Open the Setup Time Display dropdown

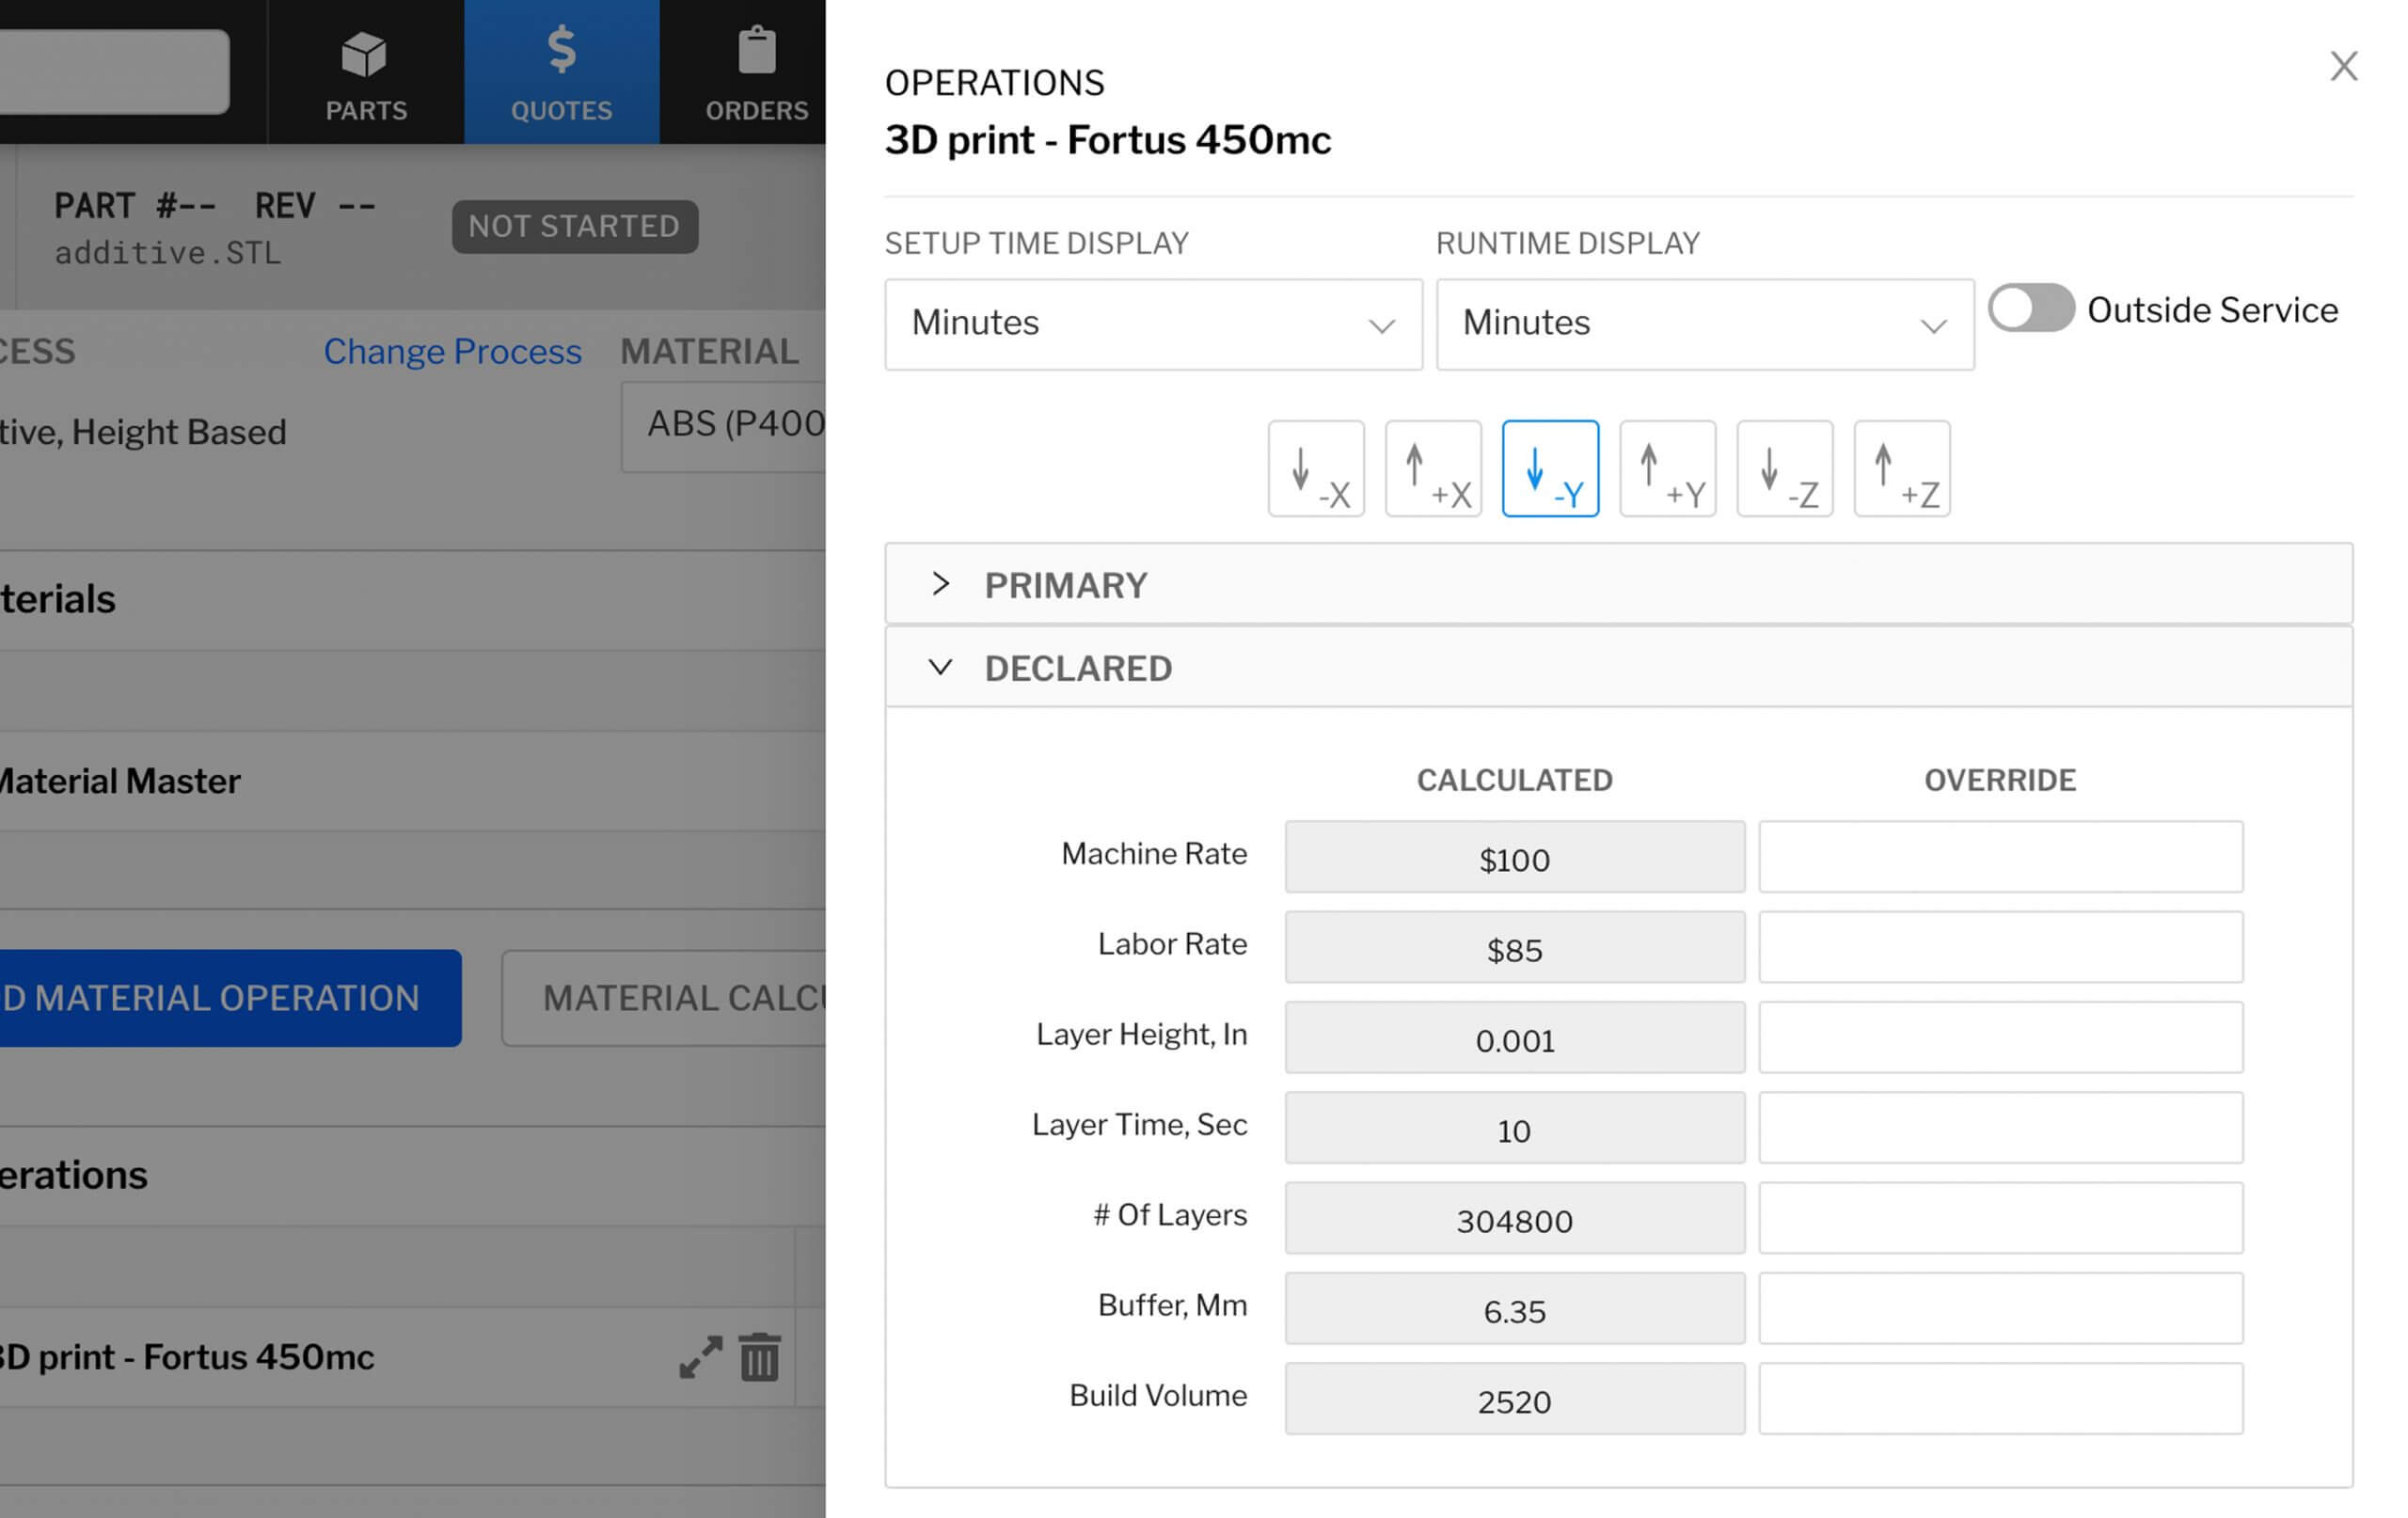point(1153,324)
